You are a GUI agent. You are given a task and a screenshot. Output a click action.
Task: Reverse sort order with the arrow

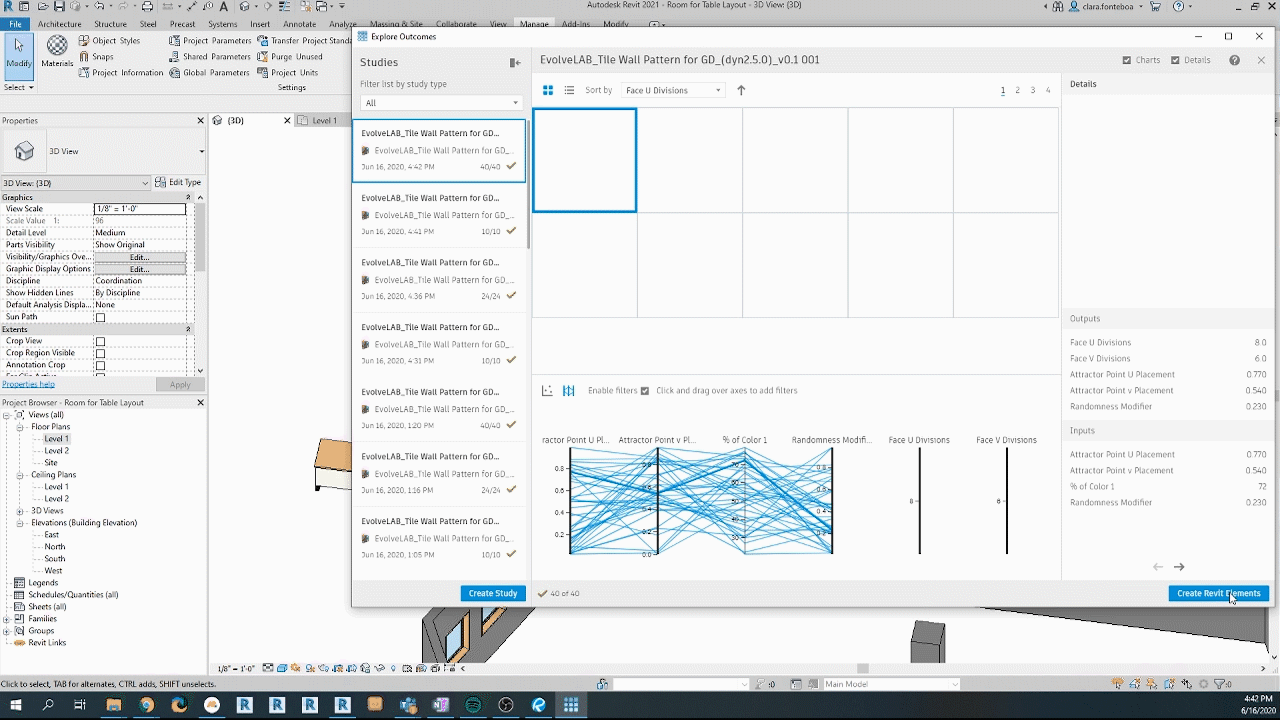(x=741, y=90)
